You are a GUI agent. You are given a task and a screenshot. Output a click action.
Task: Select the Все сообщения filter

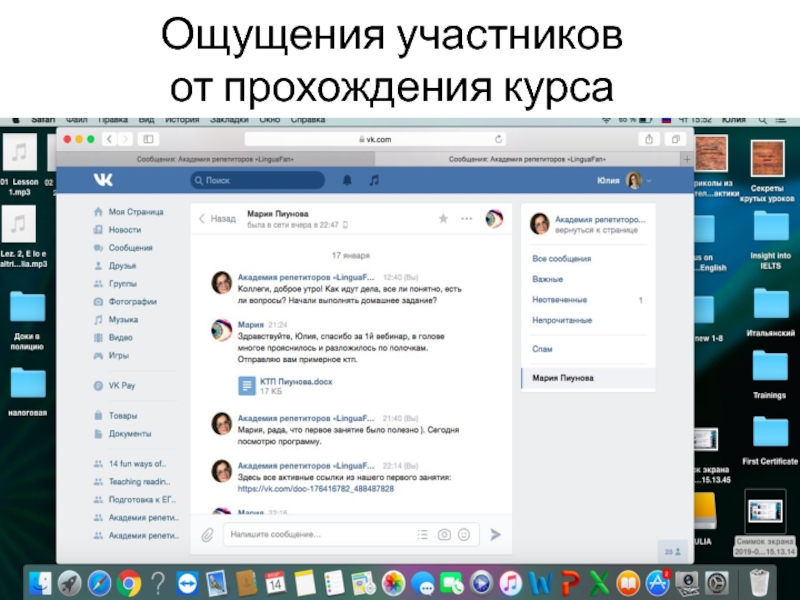pyautogui.click(x=561, y=259)
